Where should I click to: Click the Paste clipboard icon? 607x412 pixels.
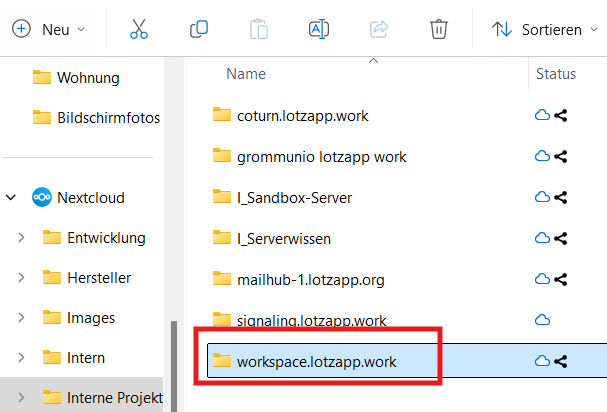point(259,29)
